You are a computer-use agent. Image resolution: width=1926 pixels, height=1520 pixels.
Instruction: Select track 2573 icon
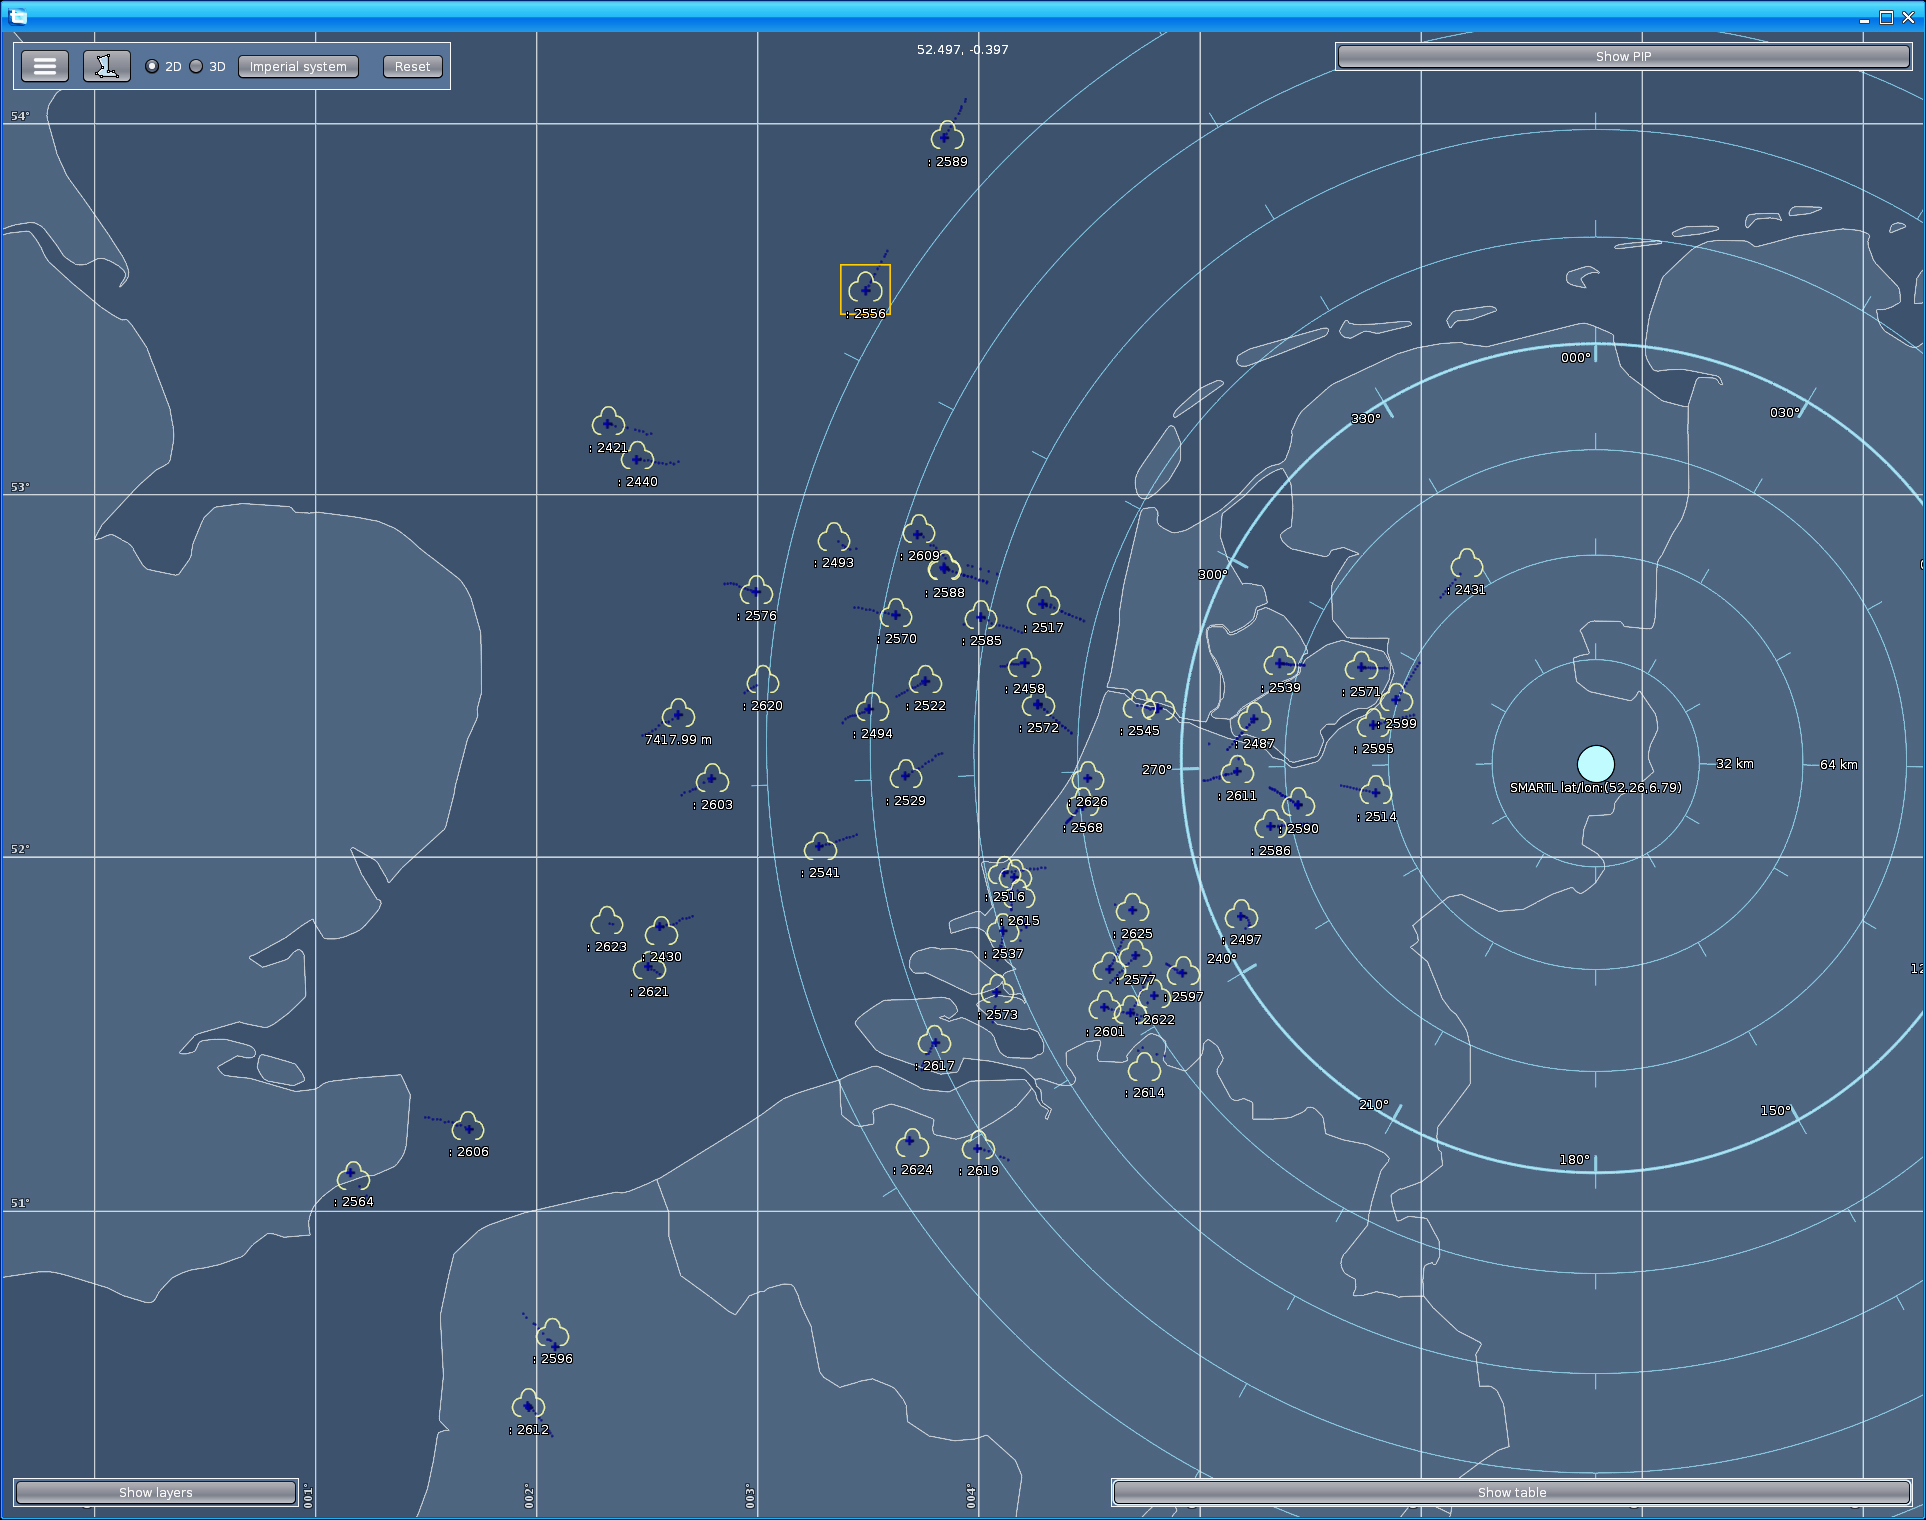pos(997,990)
